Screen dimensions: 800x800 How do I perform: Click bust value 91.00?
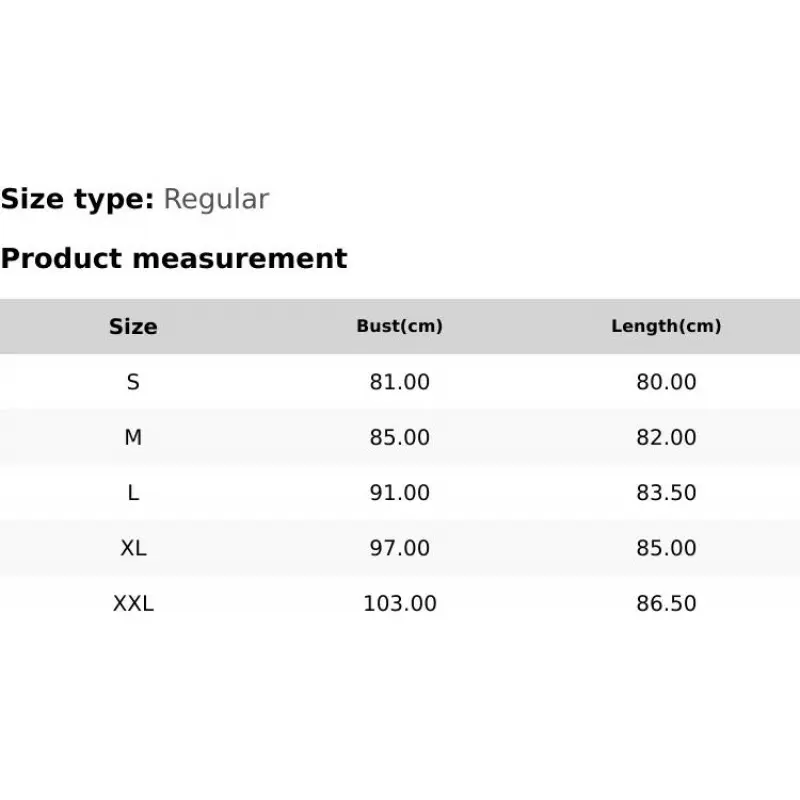399,493
